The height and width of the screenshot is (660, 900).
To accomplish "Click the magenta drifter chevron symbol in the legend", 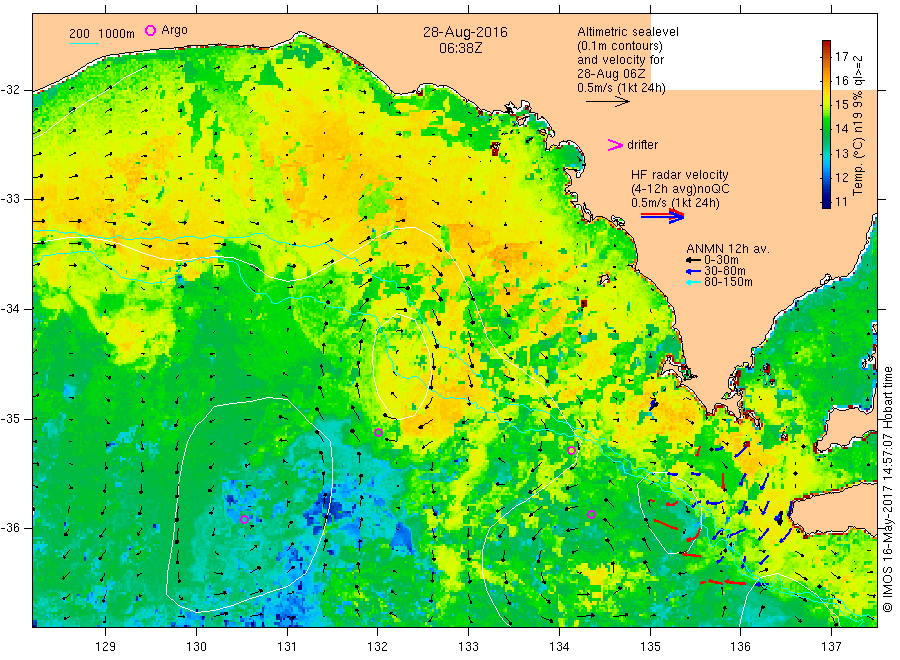I will pyautogui.click(x=615, y=145).
